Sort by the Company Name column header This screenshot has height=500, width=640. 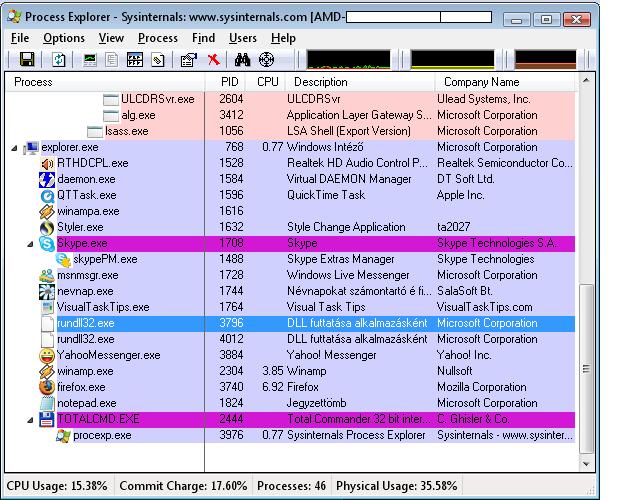click(505, 82)
